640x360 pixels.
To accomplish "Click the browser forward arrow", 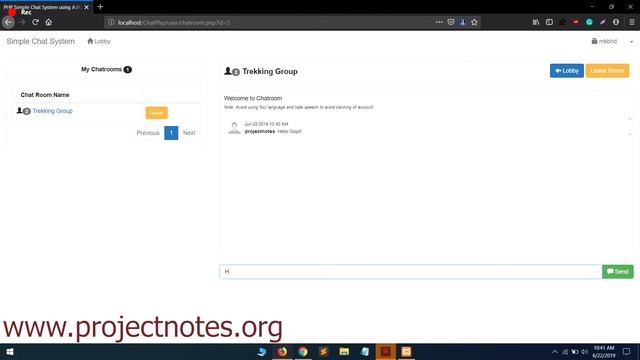I will [x=22, y=22].
